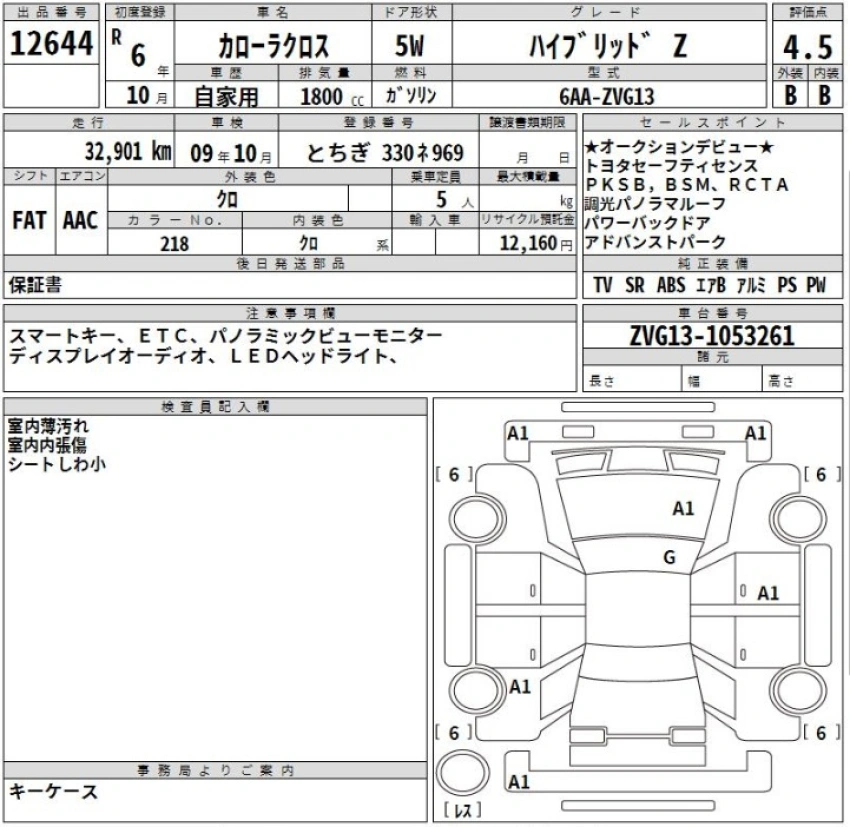Image resolution: width=850 pixels, height=827 pixels.
Task: Click the inspector note シートしわ小
Action: 56,464
